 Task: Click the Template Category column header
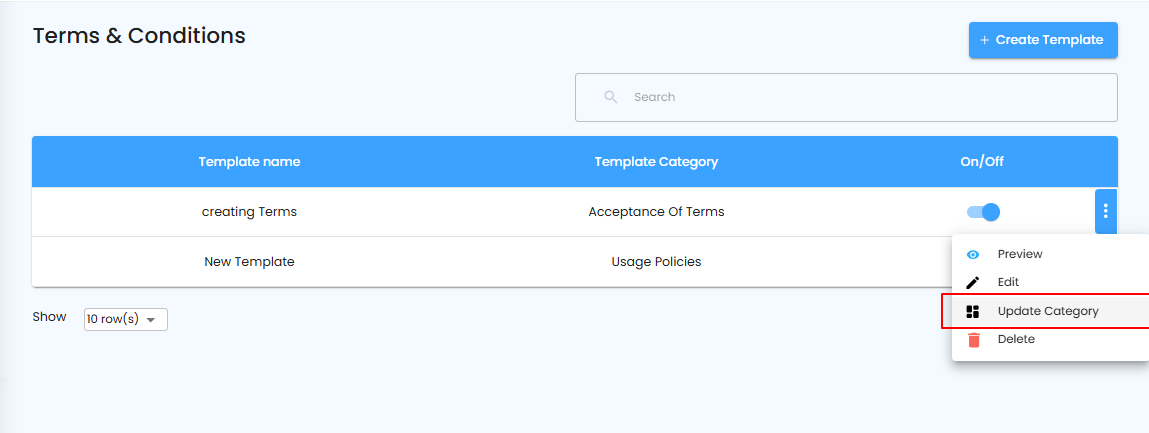click(656, 162)
